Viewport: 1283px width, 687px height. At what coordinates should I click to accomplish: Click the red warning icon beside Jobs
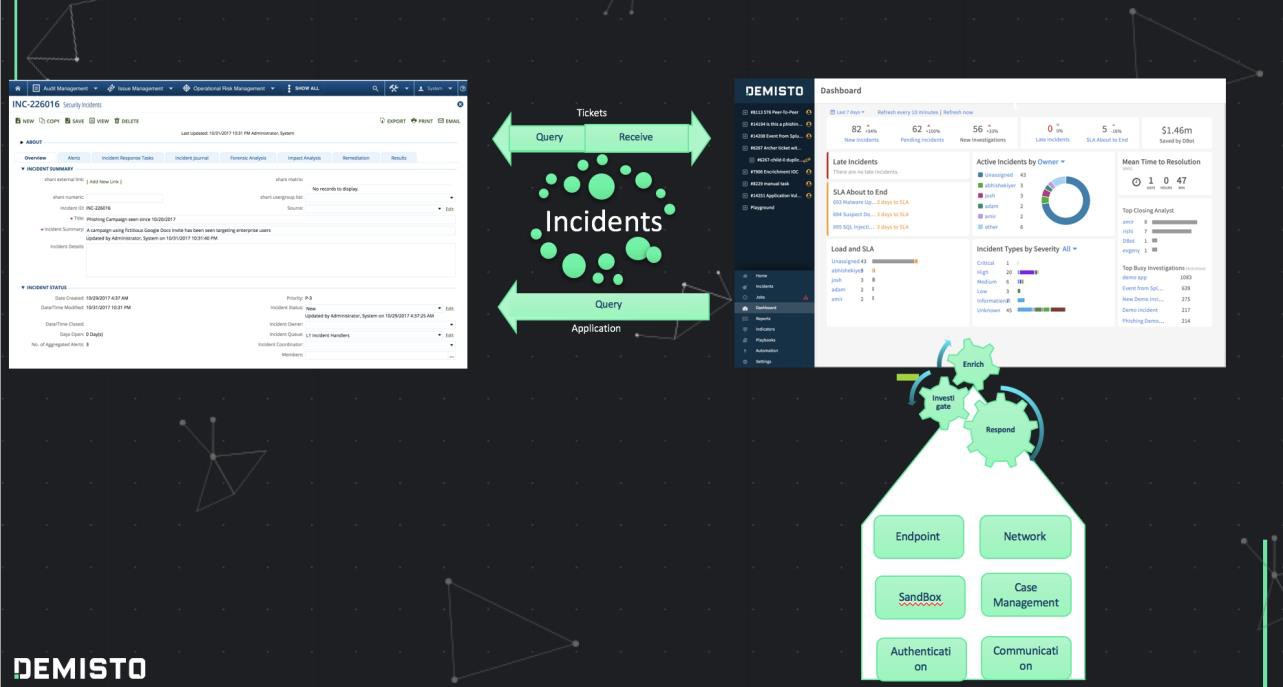click(x=805, y=296)
